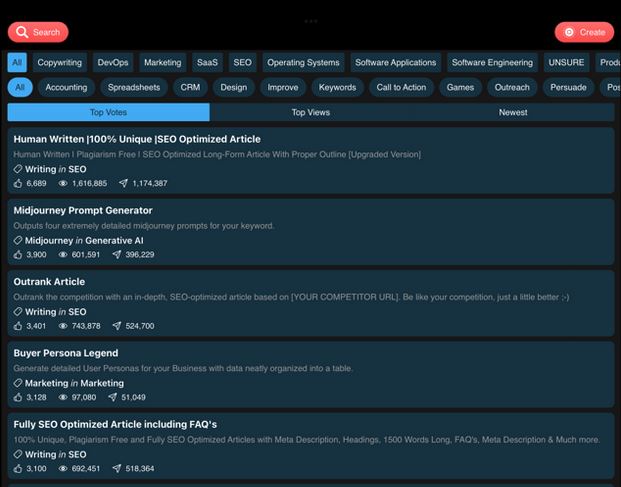The image size is (621, 487).
Task: Choose the UNSURE topic filter
Action: pos(566,63)
